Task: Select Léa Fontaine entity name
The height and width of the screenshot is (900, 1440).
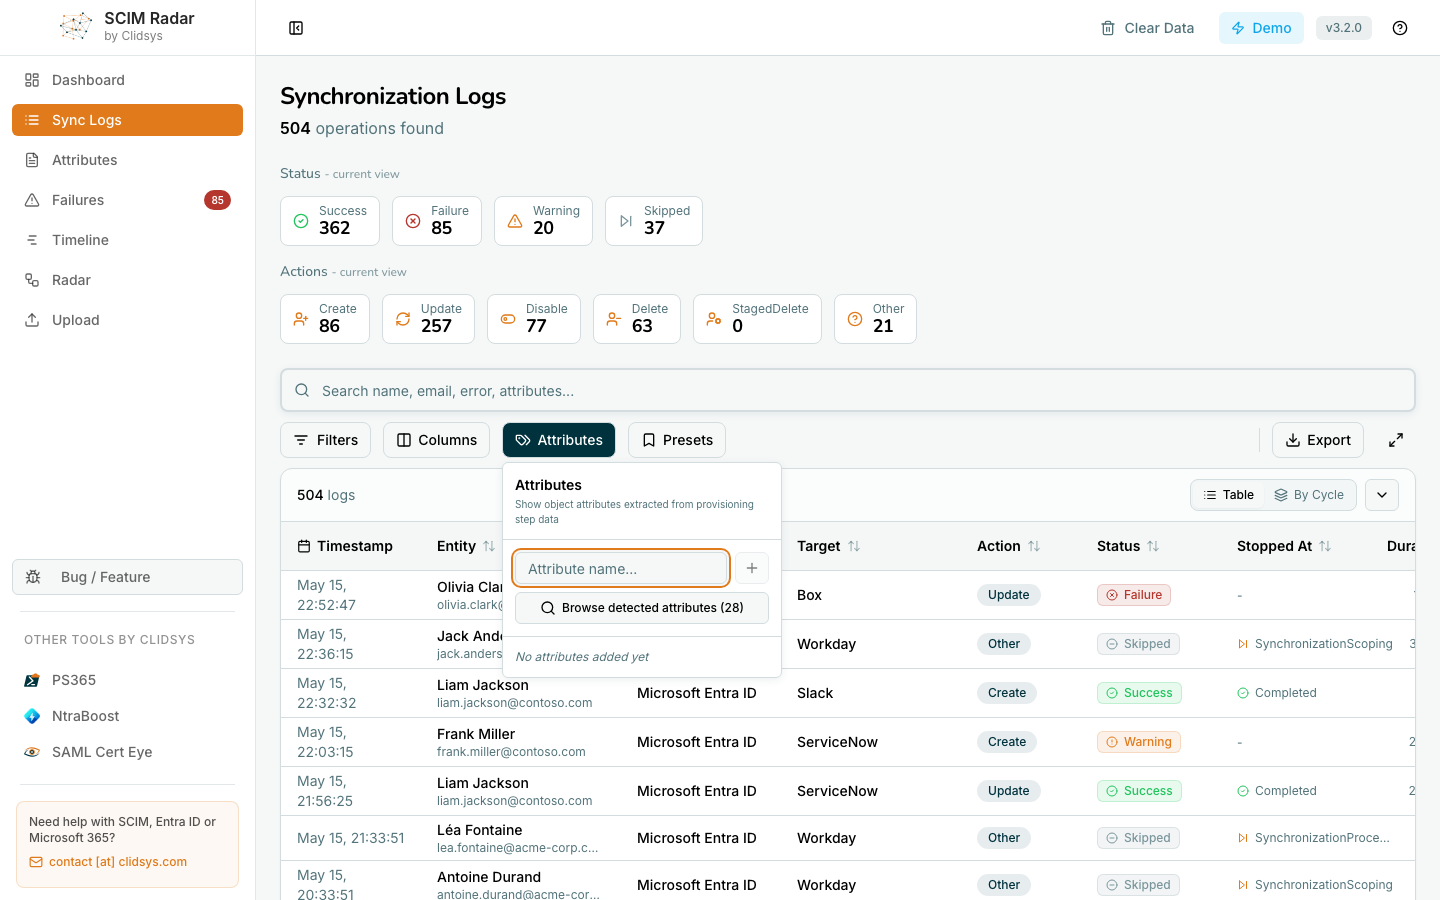Action: (x=480, y=830)
